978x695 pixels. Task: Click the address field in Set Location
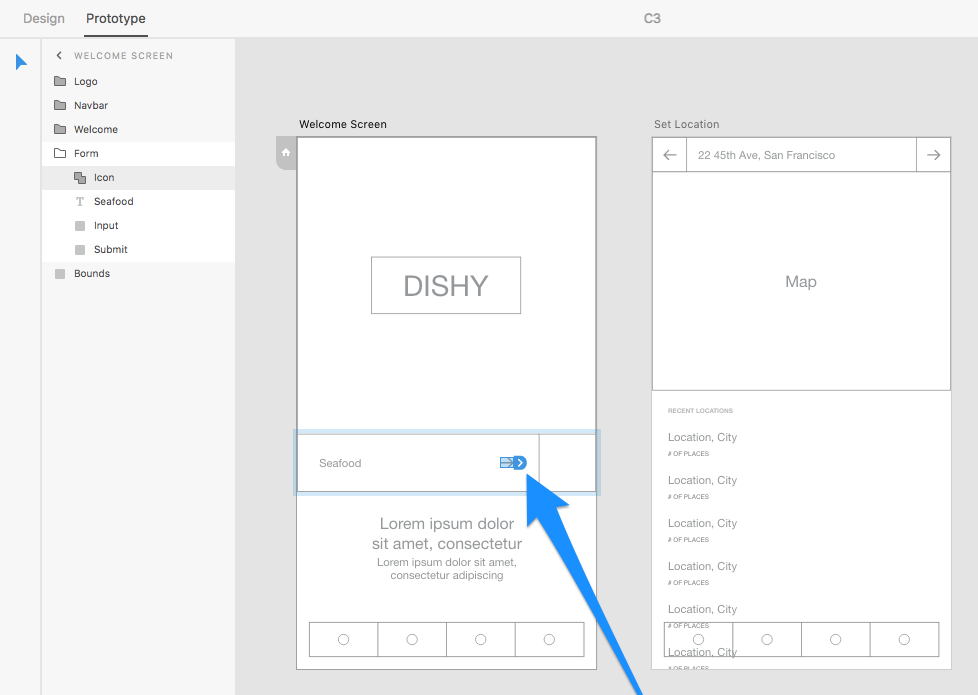[x=800, y=155]
